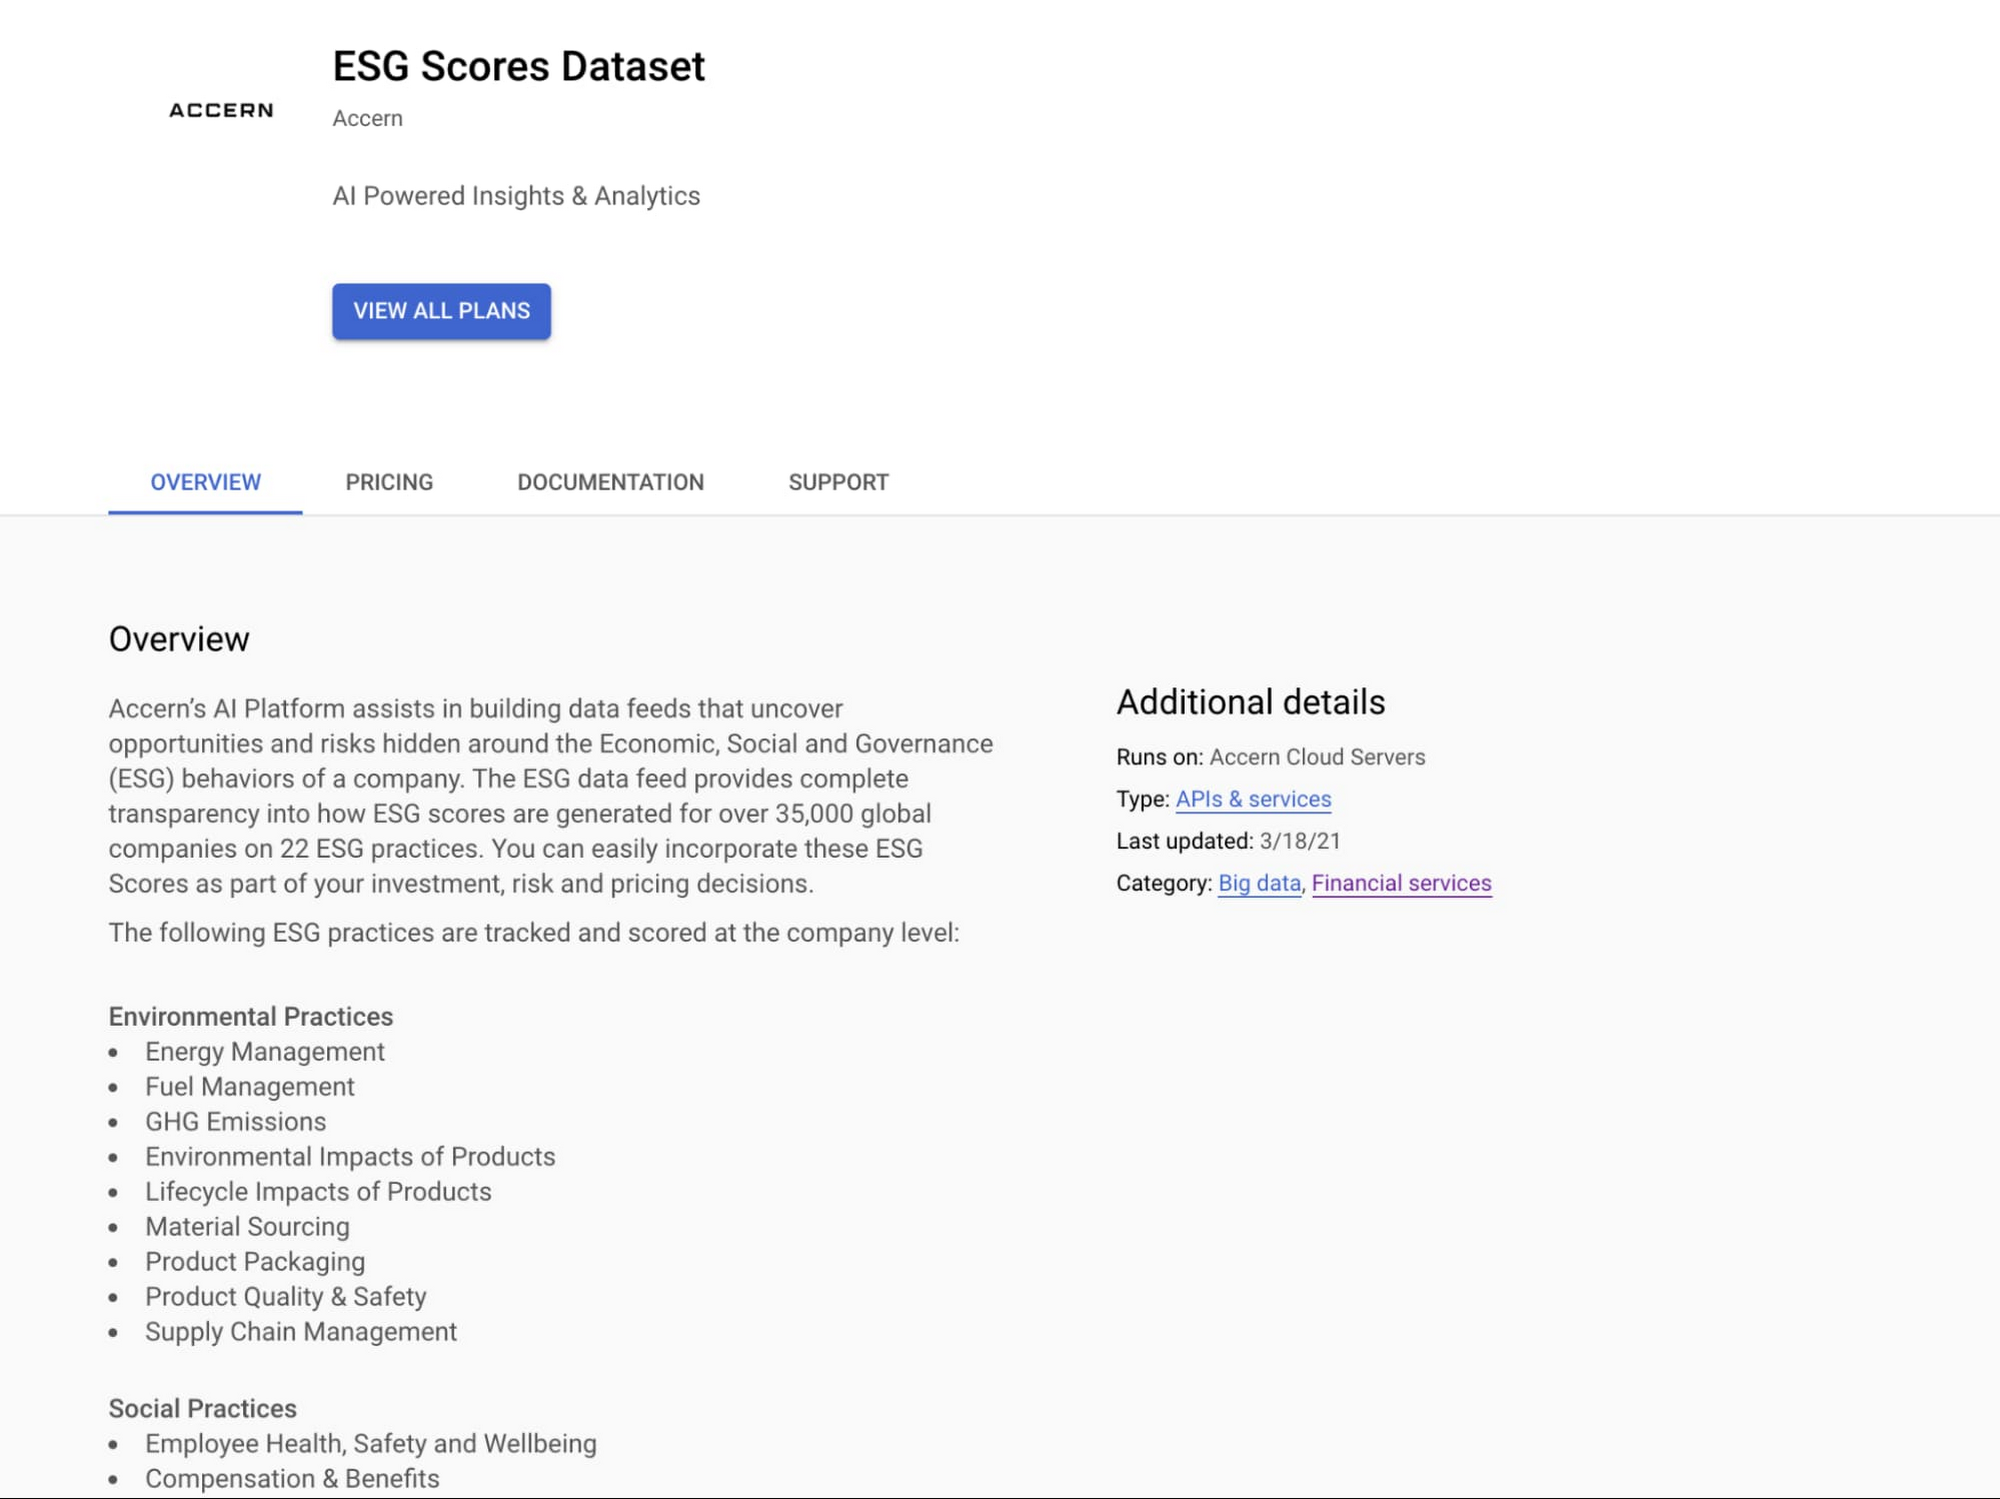Click the Energy Management list item
This screenshot has width=2000, height=1499.
pyautogui.click(x=264, y=1052)
